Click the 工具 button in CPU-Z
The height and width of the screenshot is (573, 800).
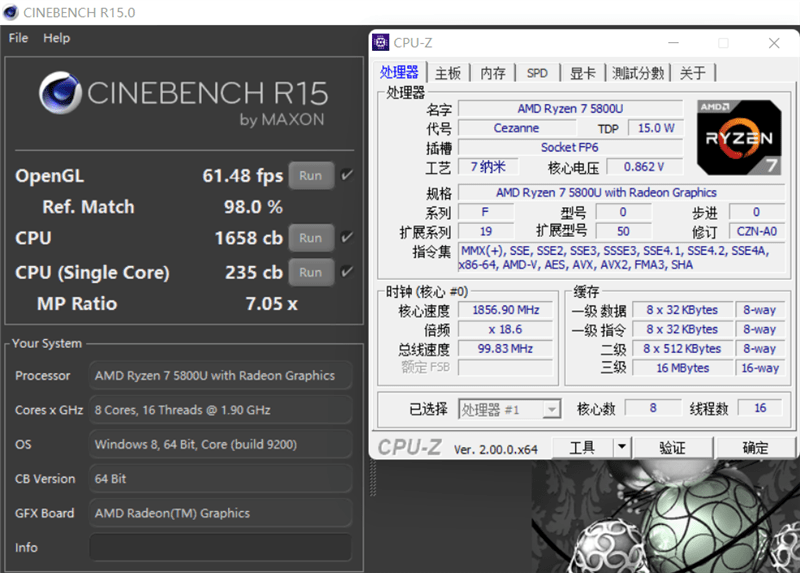pyautogui.click(x=582, y=447)
